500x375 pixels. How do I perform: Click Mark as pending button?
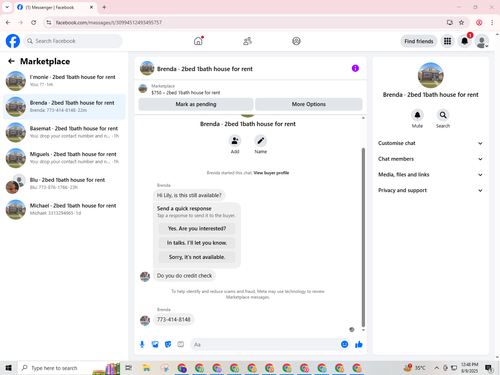coord(196,104)
